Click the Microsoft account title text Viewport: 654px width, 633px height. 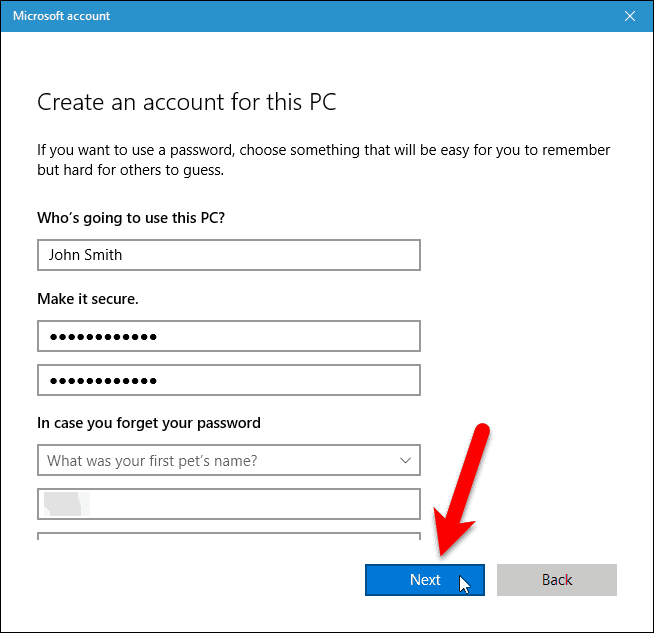(x=61, y=16)
